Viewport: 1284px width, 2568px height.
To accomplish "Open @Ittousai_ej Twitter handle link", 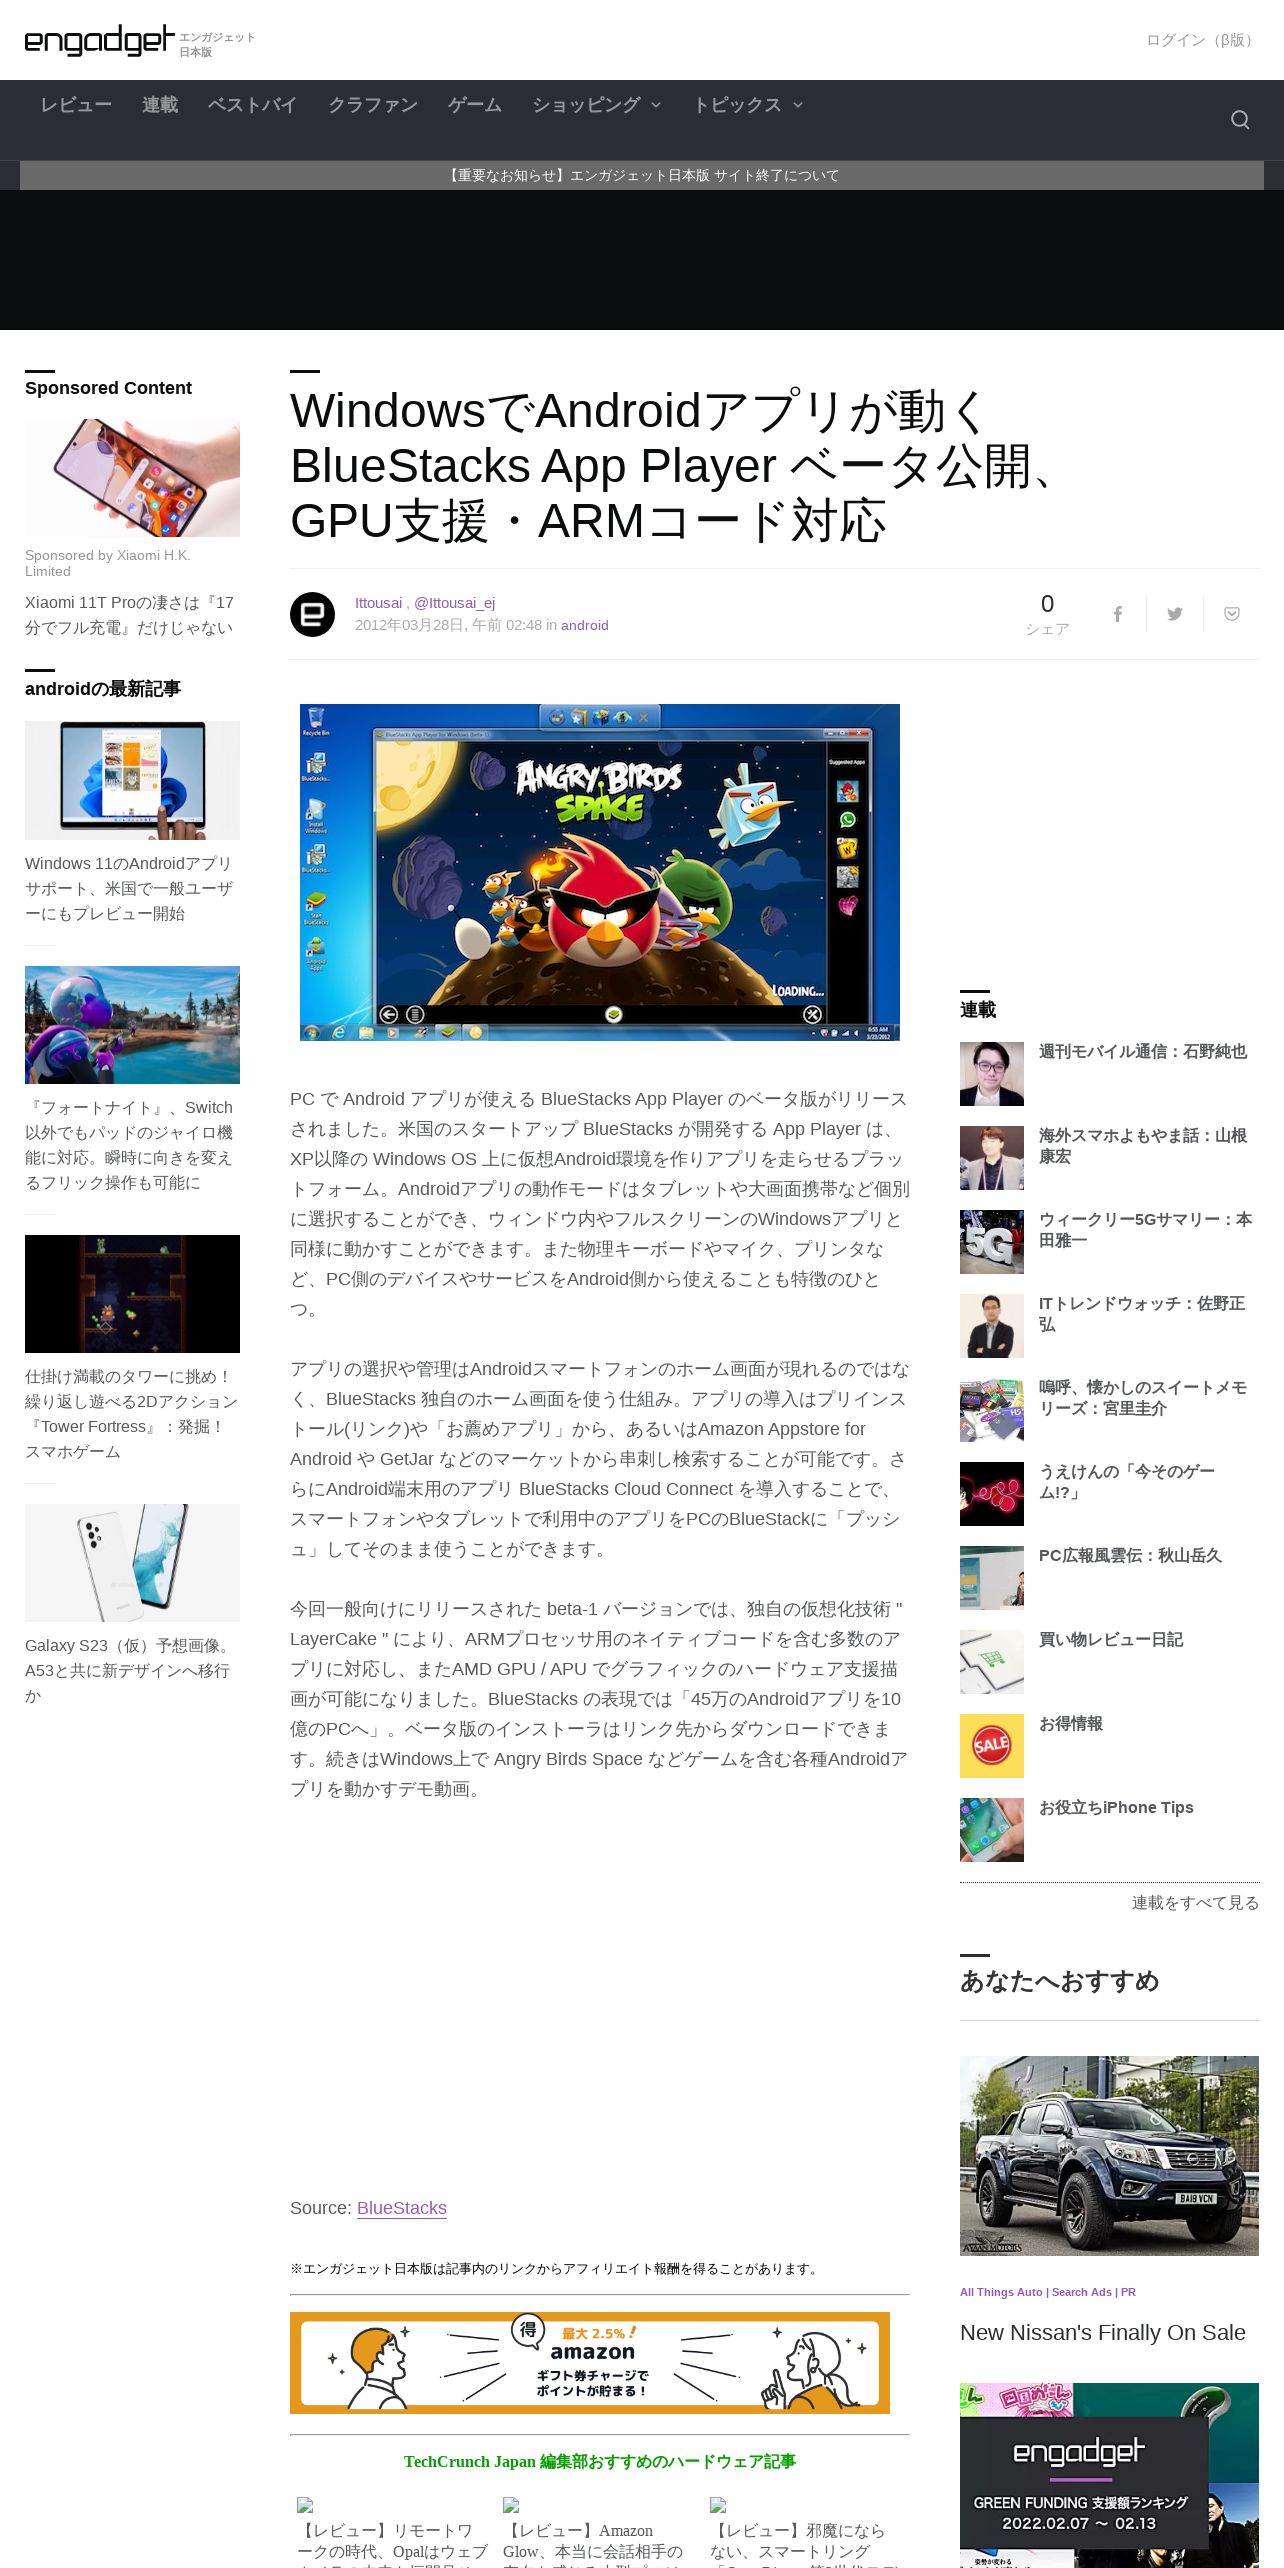I will point(454,603).
